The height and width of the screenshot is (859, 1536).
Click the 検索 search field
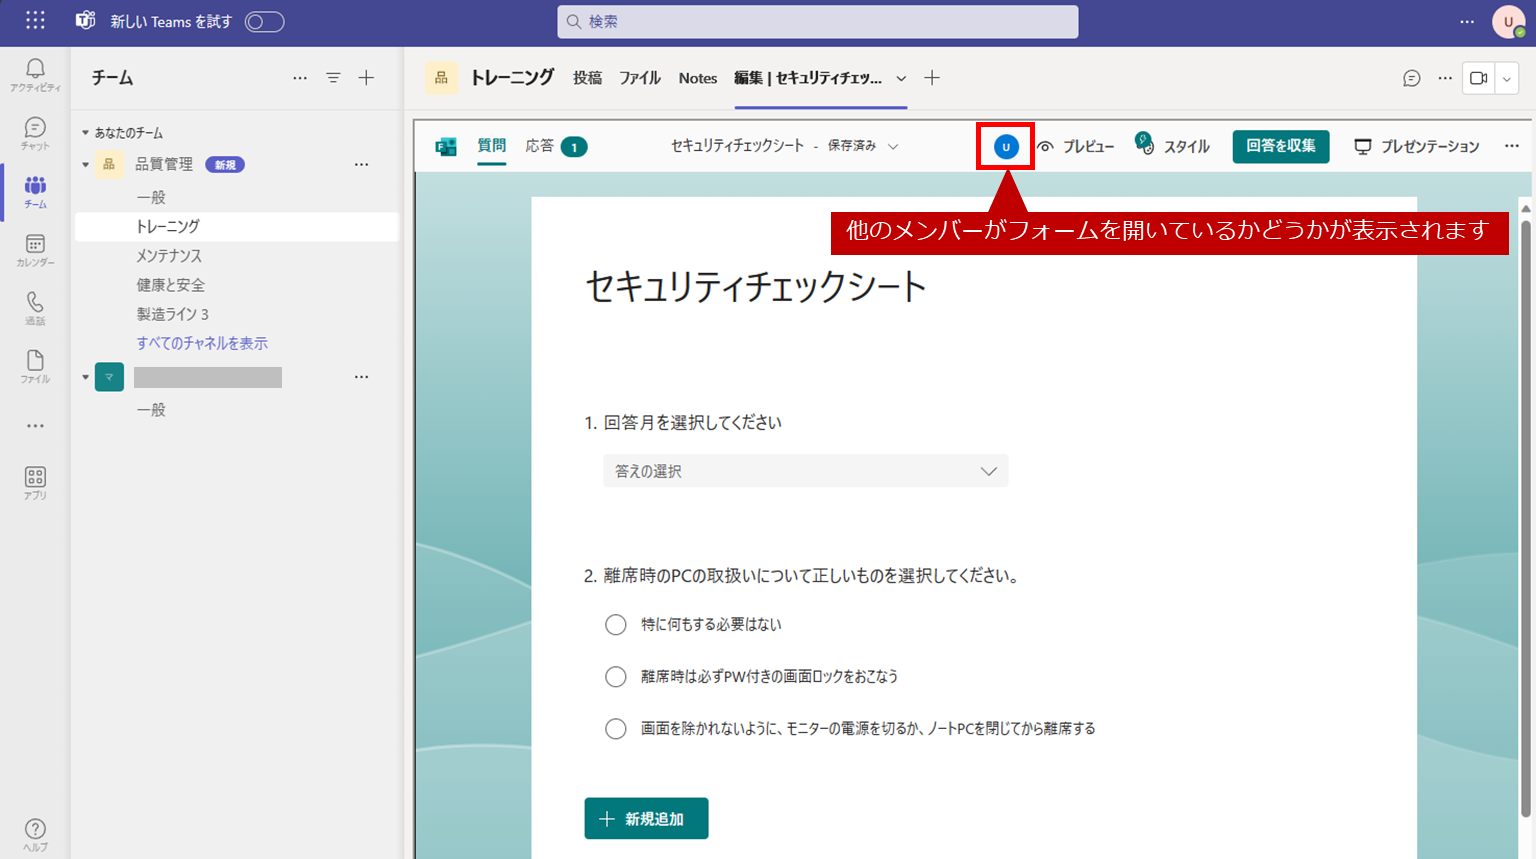(818, 21)
